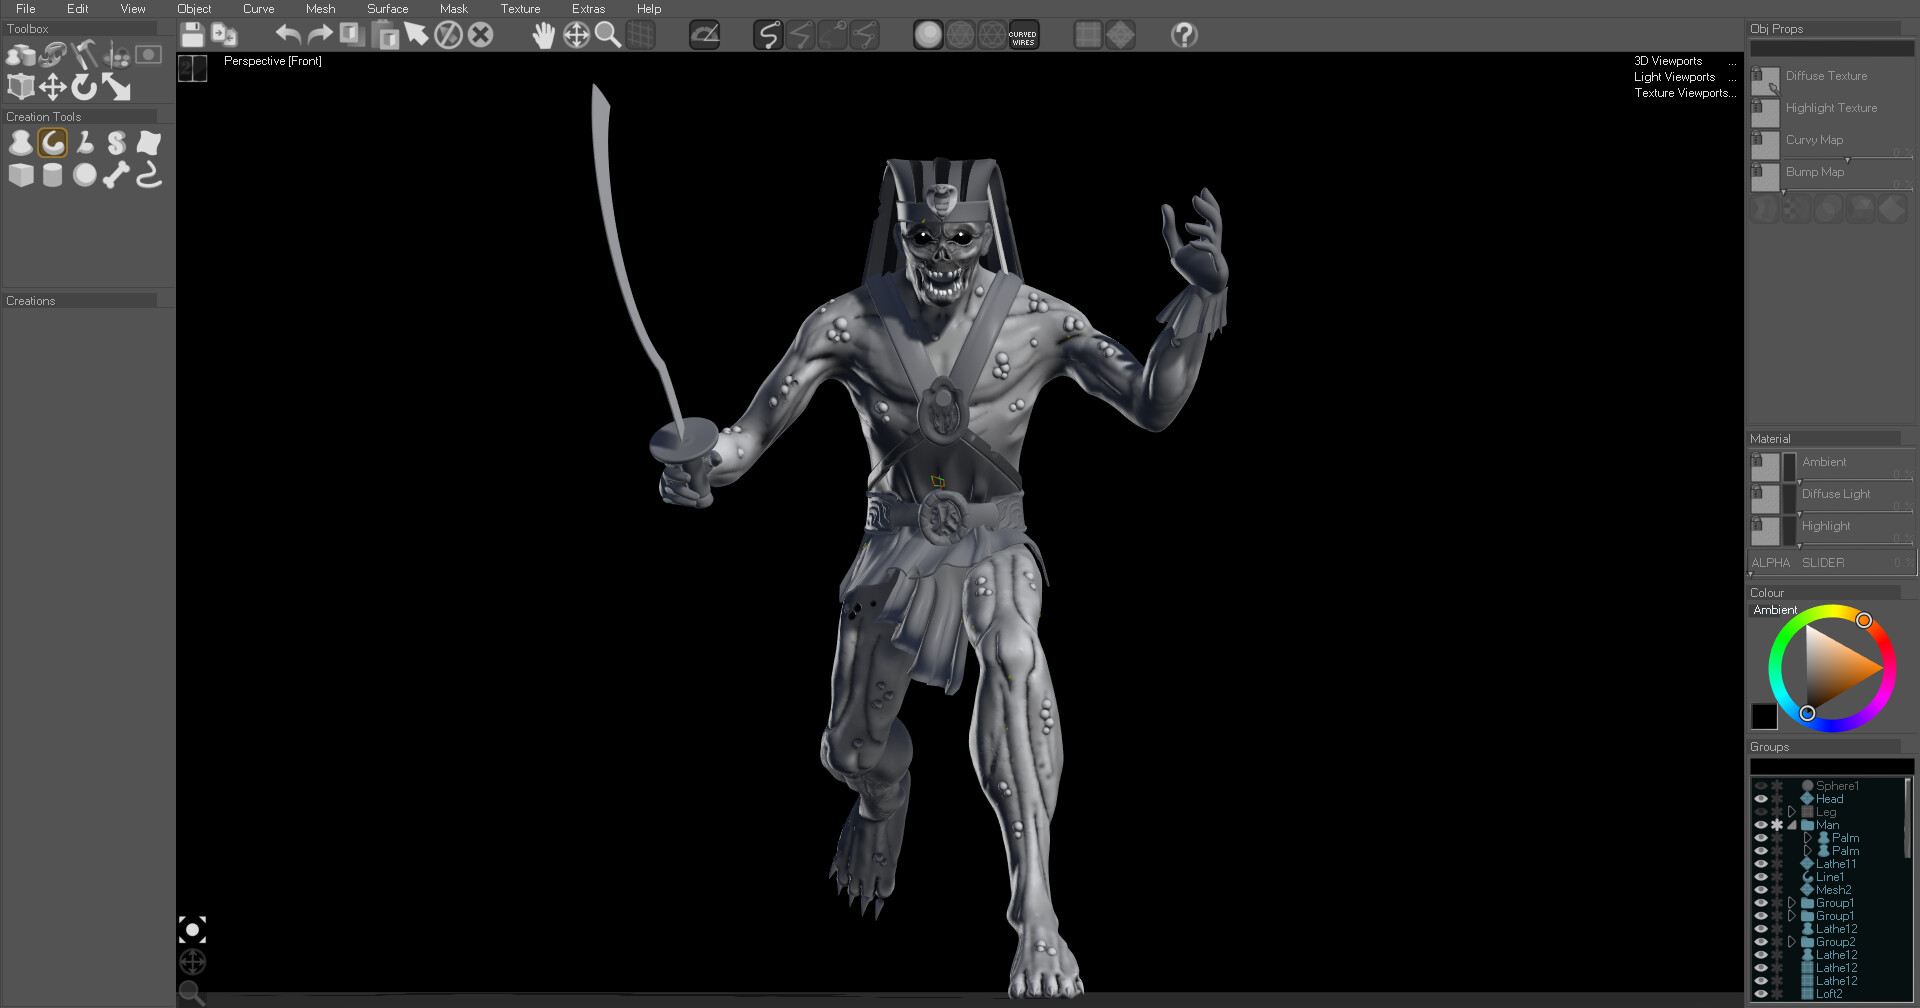Activate the Move tool
Screen dimensions: 1920x1008
(x=52, y=88)
